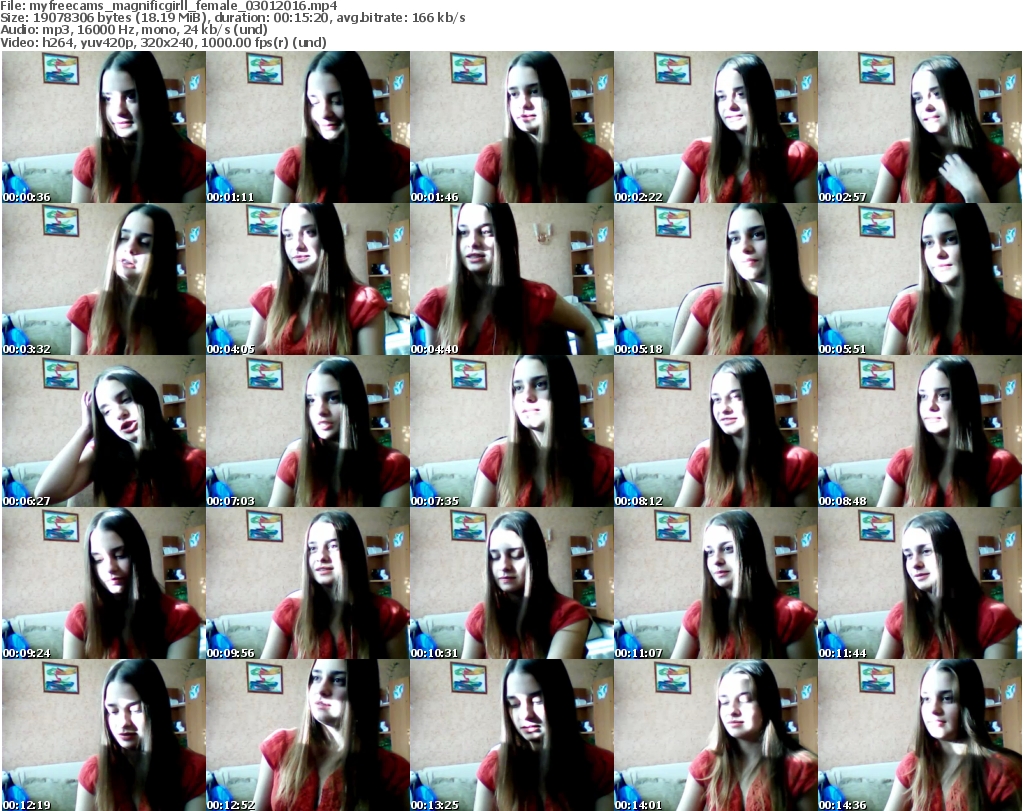Open the 00:10:31 thumbnail
The width and height of the screenshot is (1024, 811).
511,583
